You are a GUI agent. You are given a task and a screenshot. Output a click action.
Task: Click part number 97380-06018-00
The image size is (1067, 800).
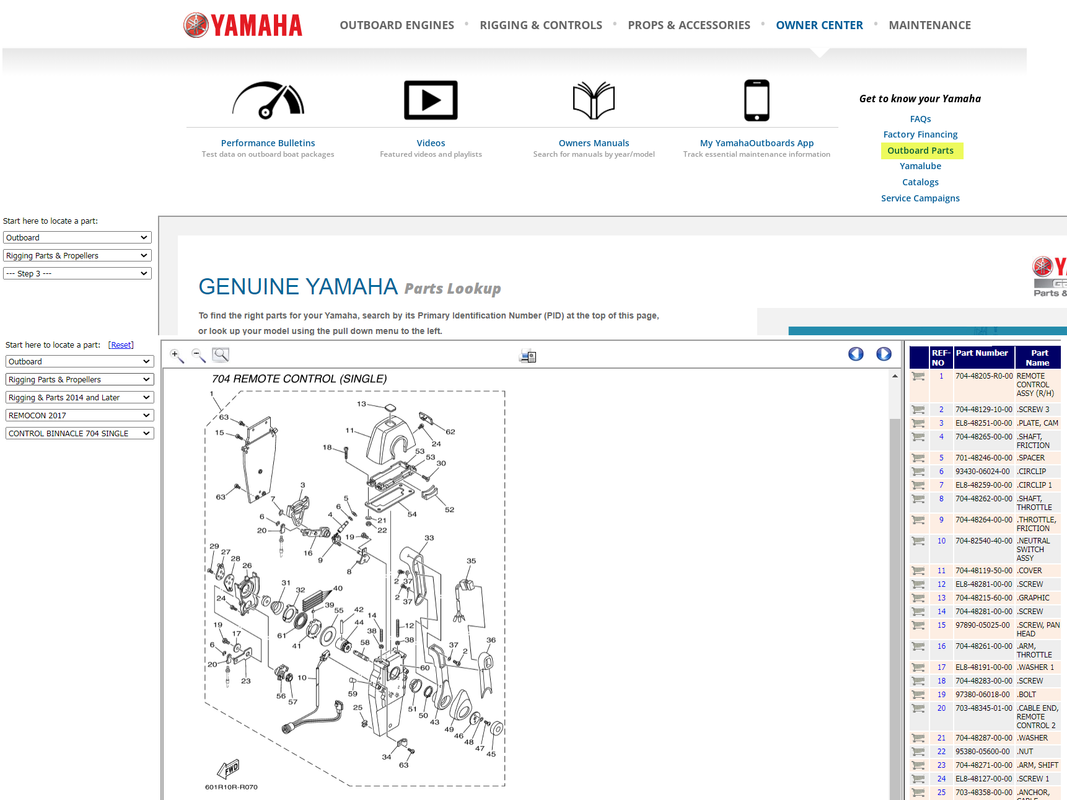pos(984,695)
